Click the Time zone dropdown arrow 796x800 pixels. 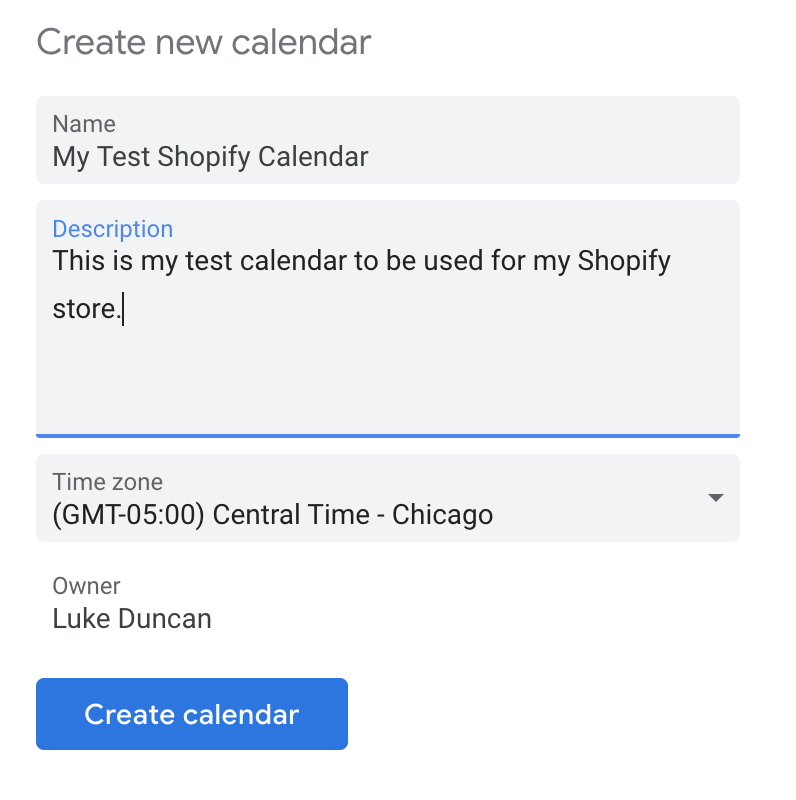point(715,498)
